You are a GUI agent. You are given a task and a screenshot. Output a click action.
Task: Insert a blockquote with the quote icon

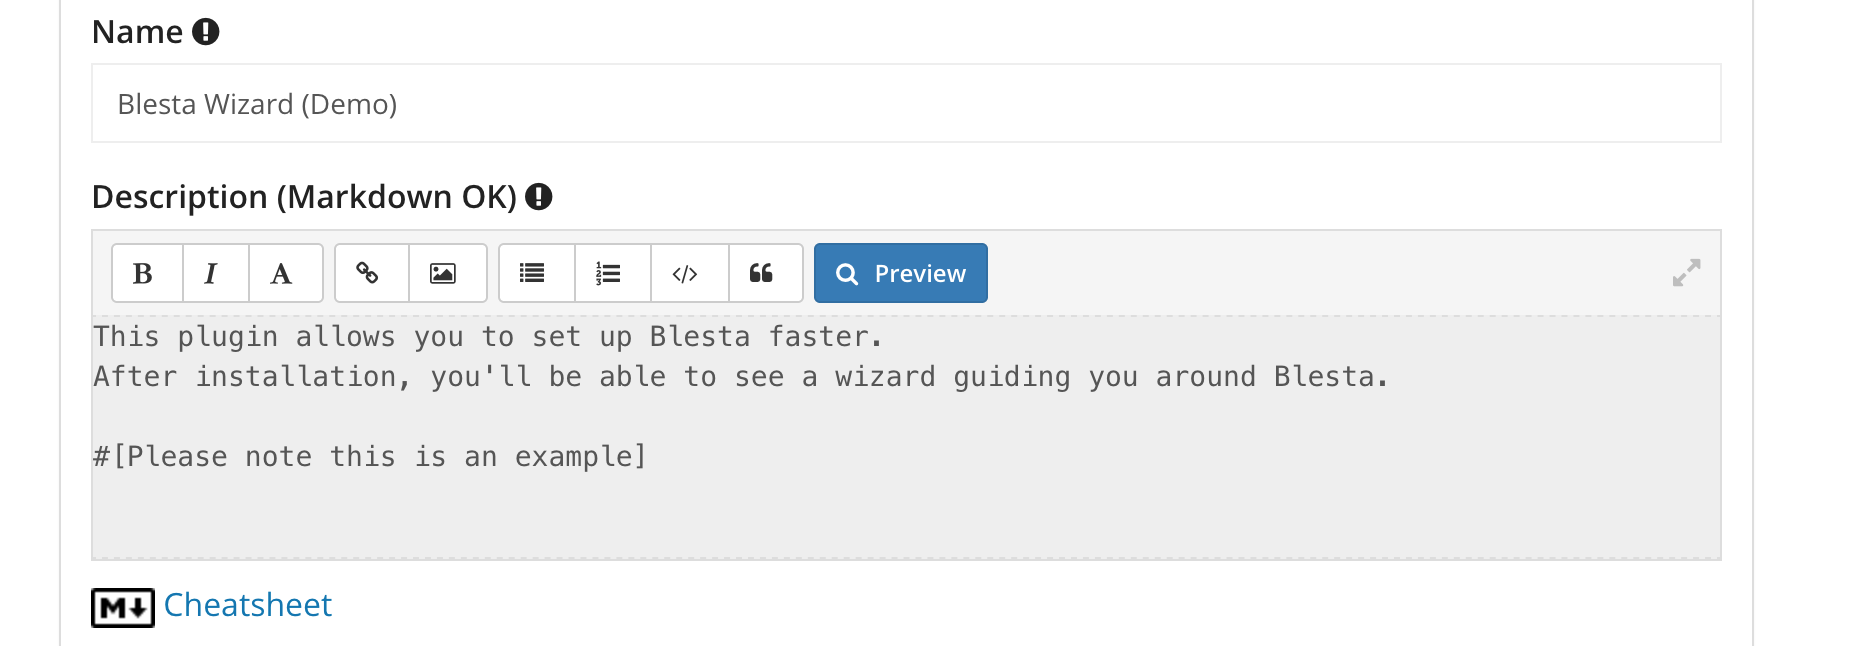point(761,273)
